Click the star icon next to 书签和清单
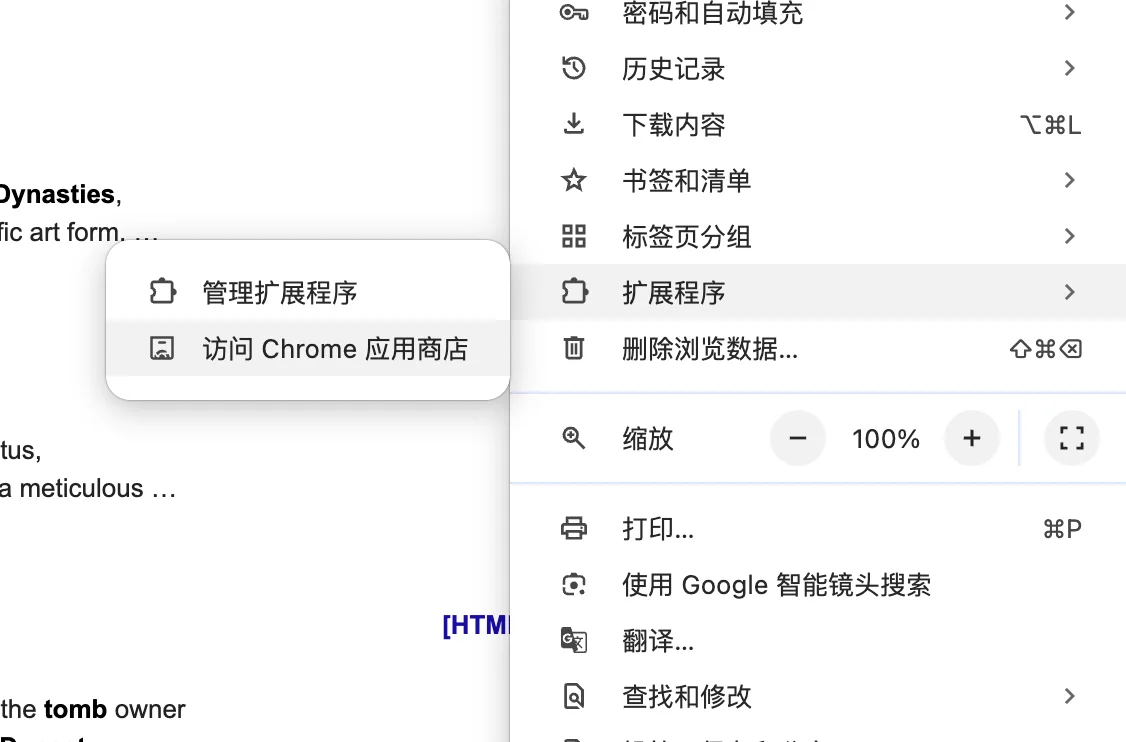 coord(574,180)
